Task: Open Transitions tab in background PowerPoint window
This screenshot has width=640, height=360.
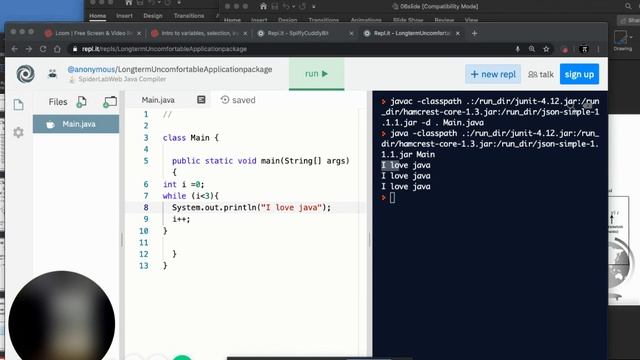Action: [x=189, y=16]
